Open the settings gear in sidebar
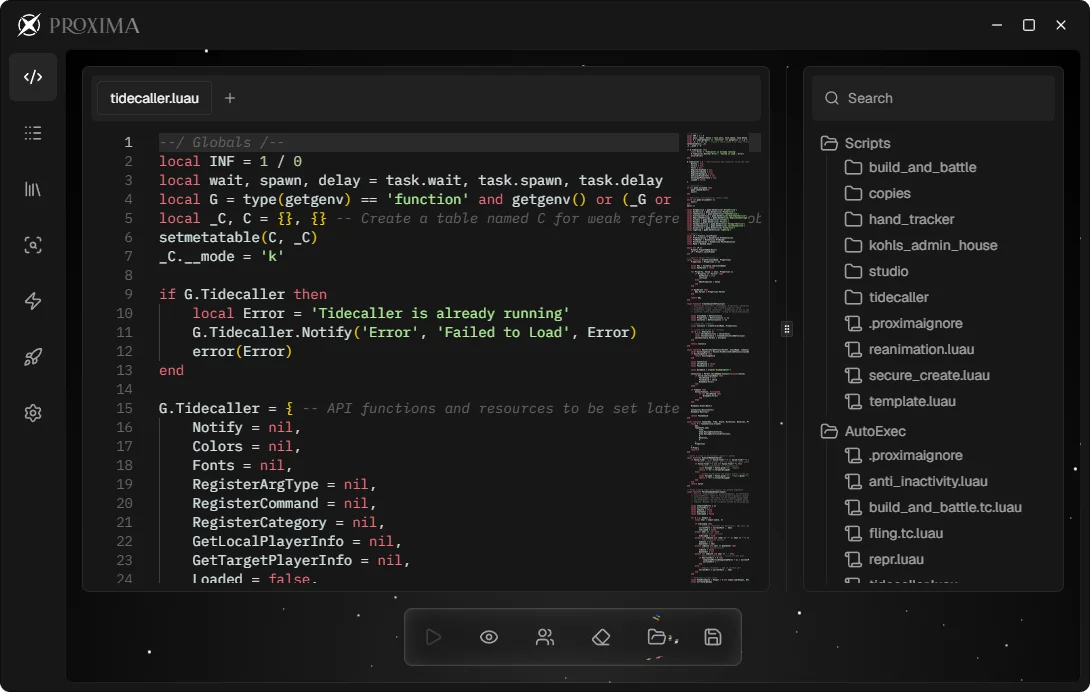 [x=33, y=413]
